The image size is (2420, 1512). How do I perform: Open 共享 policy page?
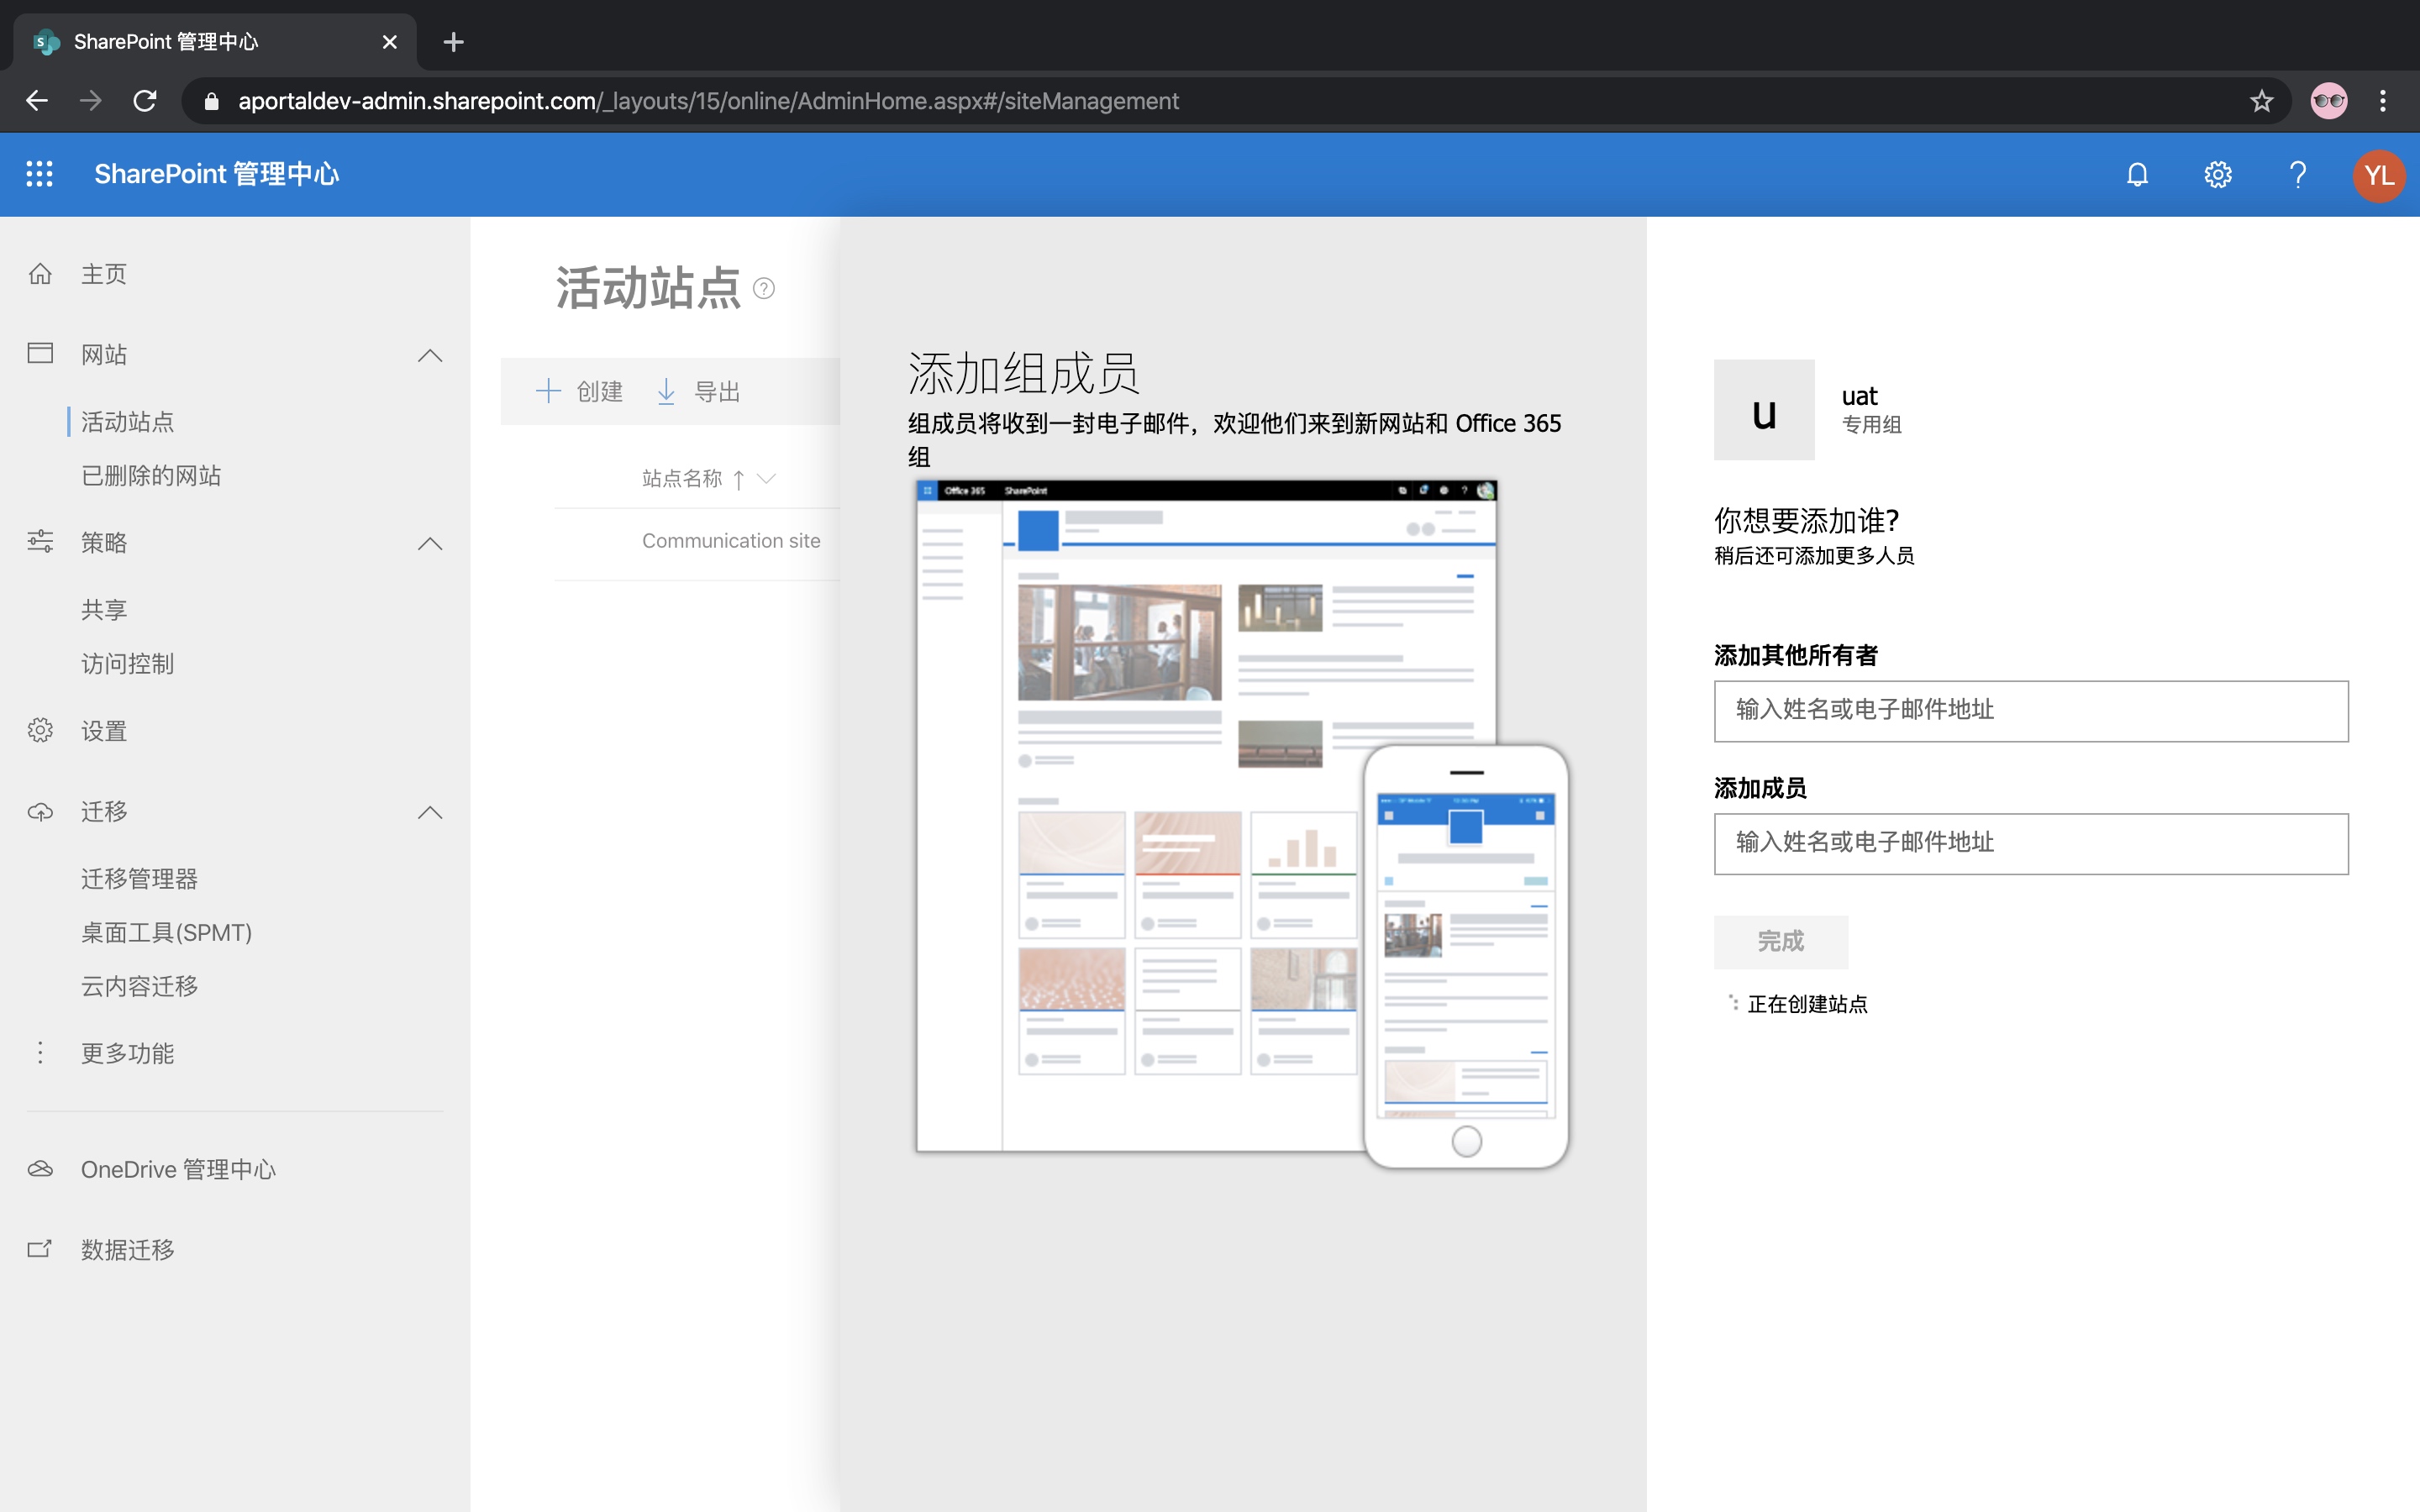click(104, 610)
